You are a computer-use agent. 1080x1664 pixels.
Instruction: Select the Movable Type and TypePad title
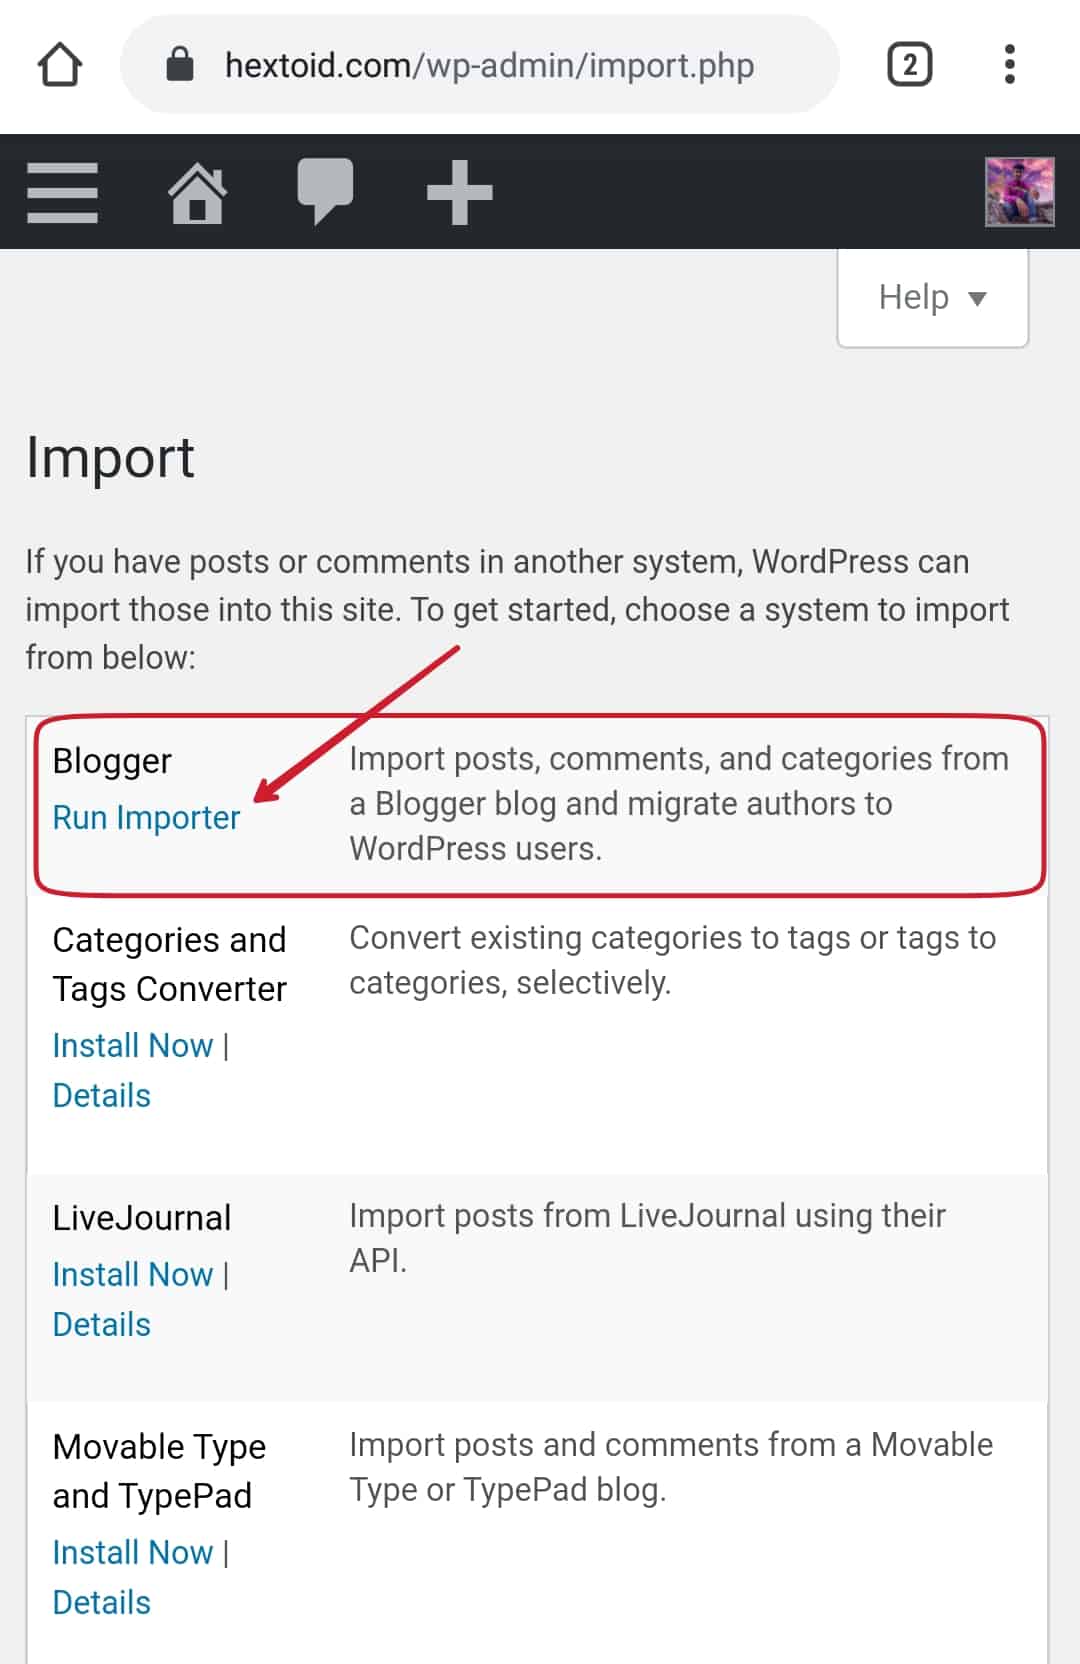pos(160,1471)
